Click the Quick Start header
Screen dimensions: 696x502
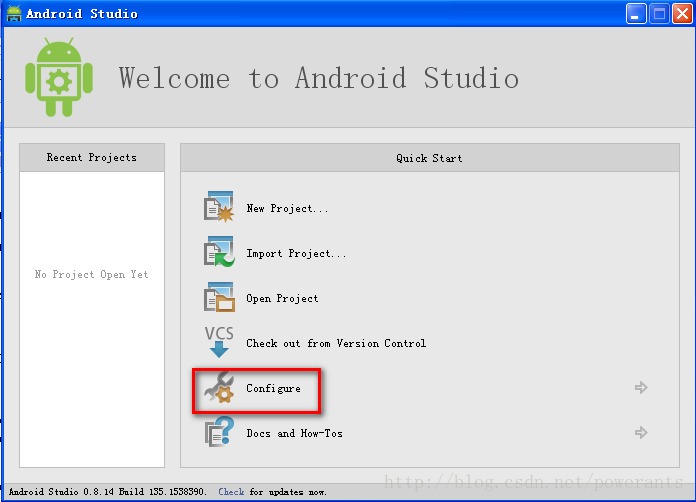[x=430, y=158]
